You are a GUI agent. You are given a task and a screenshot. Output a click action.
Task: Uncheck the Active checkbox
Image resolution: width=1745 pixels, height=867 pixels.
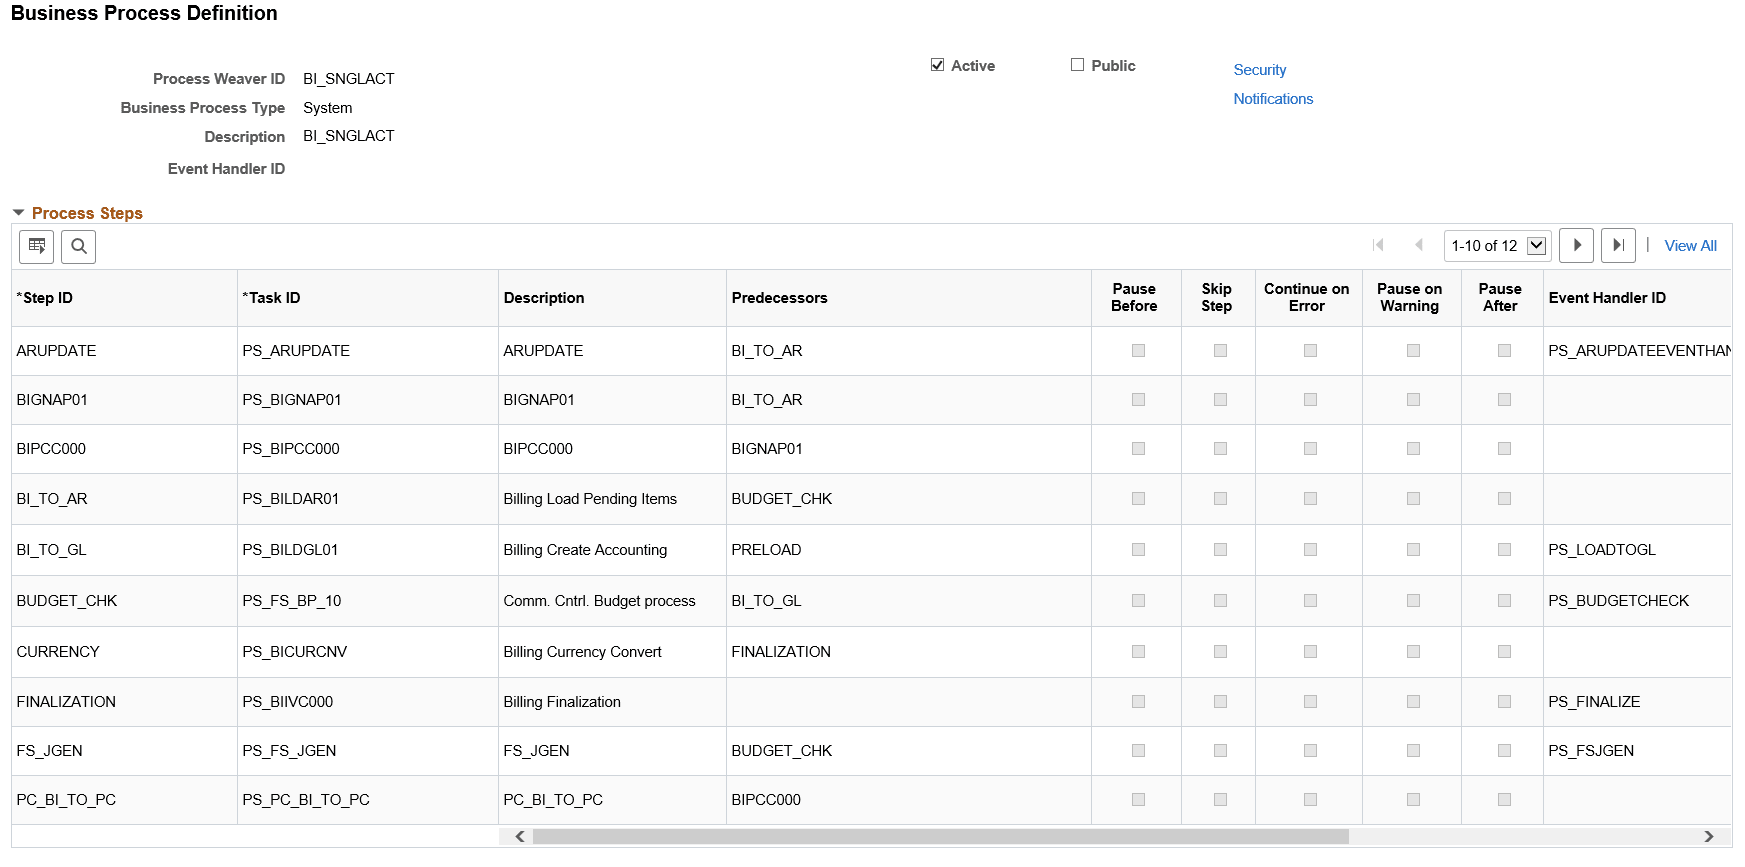(938, 65)
